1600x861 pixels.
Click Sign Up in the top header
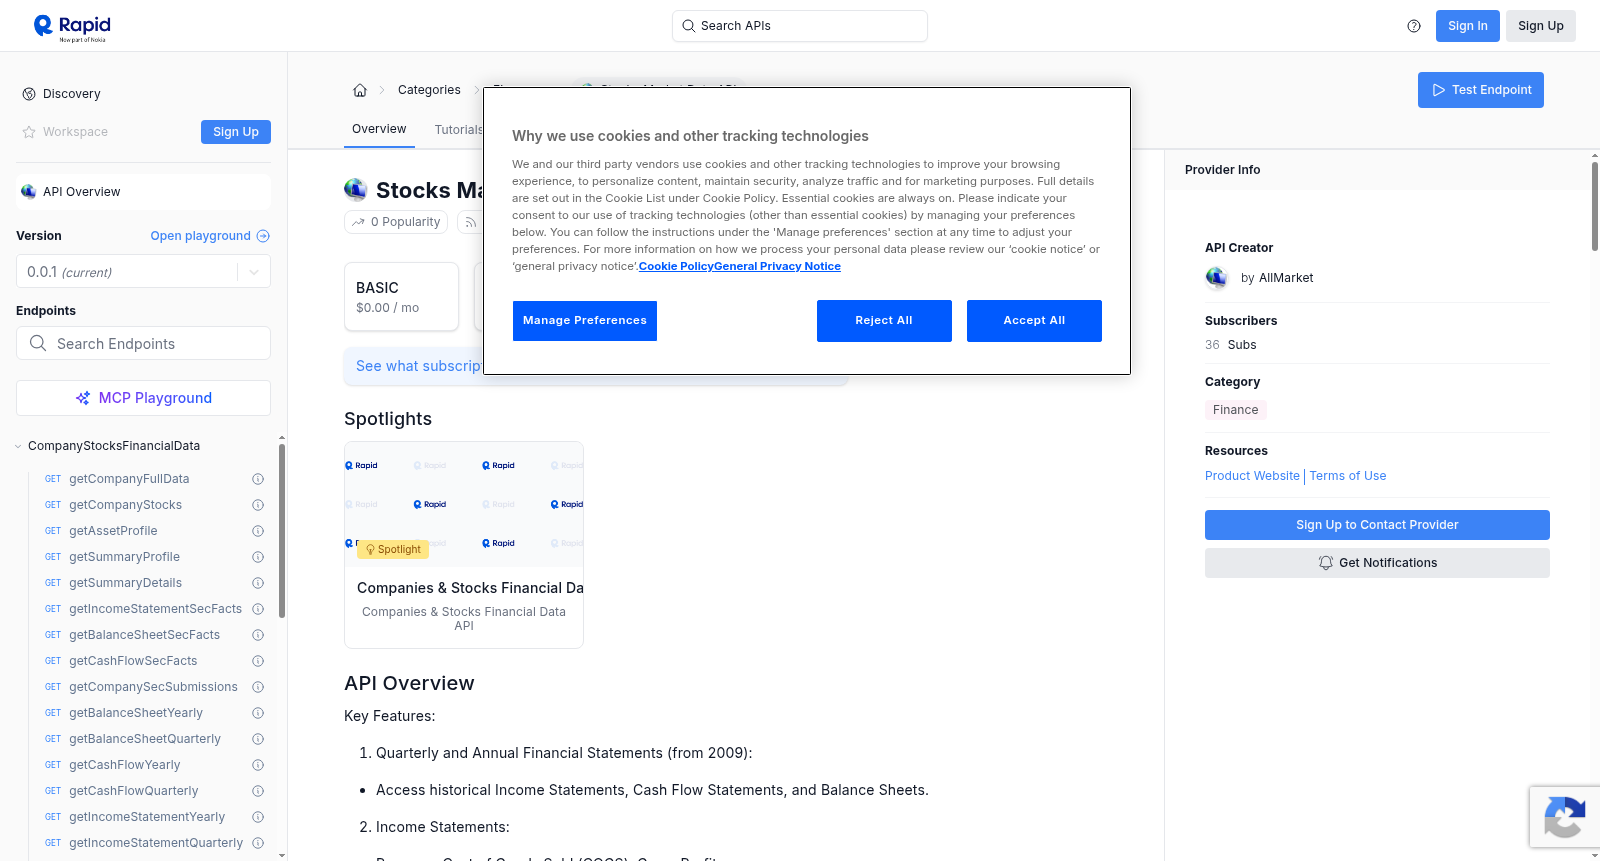(1541, 26)
